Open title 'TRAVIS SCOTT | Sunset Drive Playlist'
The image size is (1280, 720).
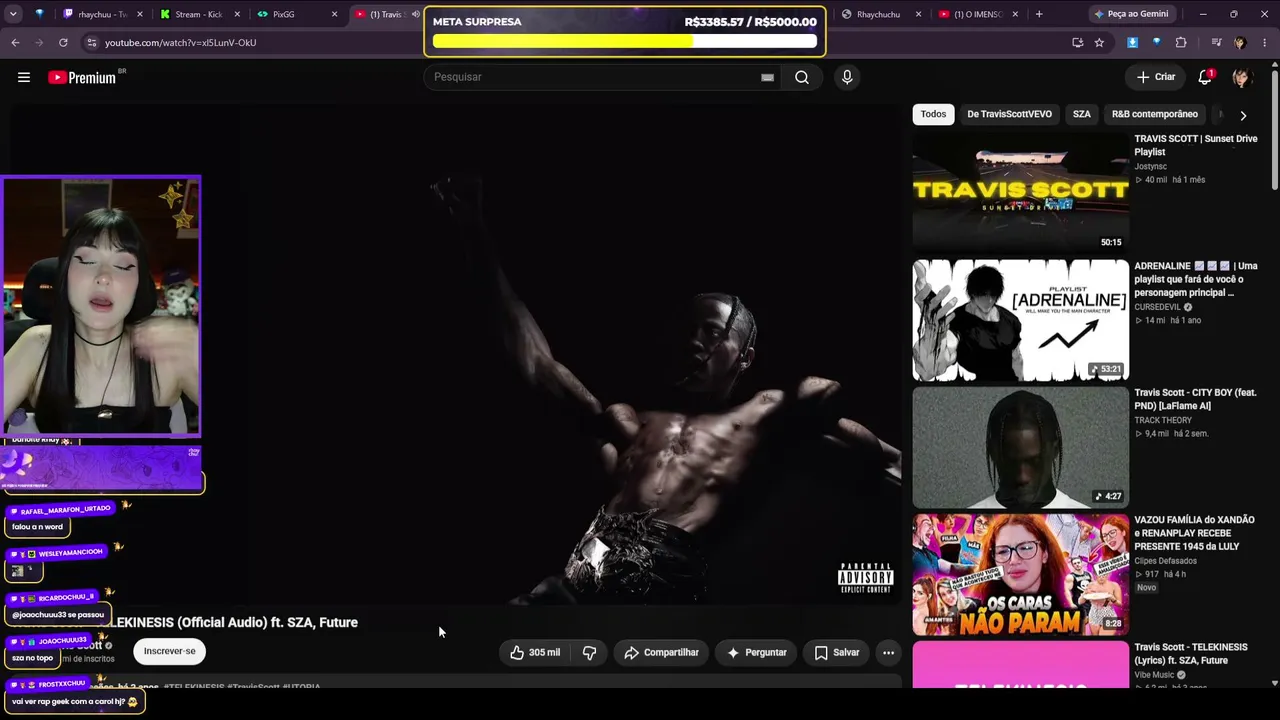(x=1196, y=145)
